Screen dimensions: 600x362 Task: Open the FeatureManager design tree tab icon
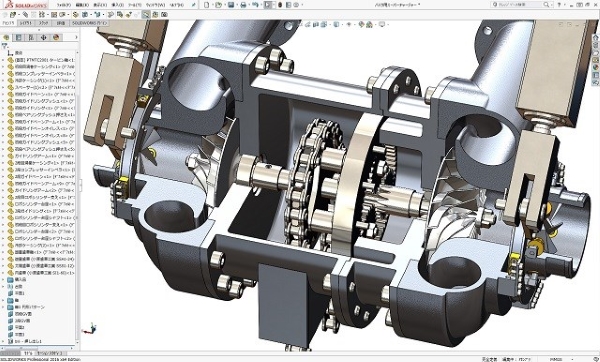click(6, 37)
